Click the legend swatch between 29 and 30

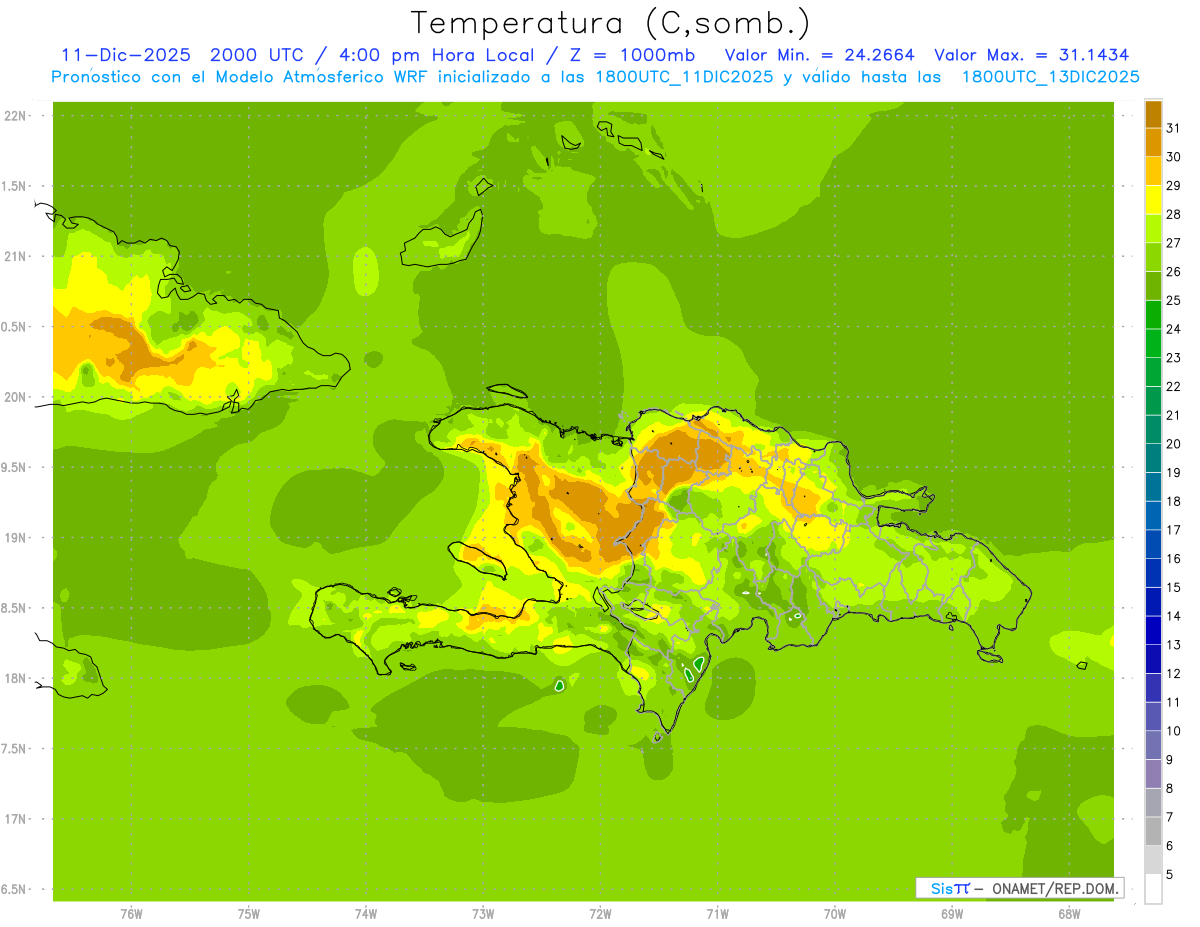pyautogui.click(x=1153, y=171)
